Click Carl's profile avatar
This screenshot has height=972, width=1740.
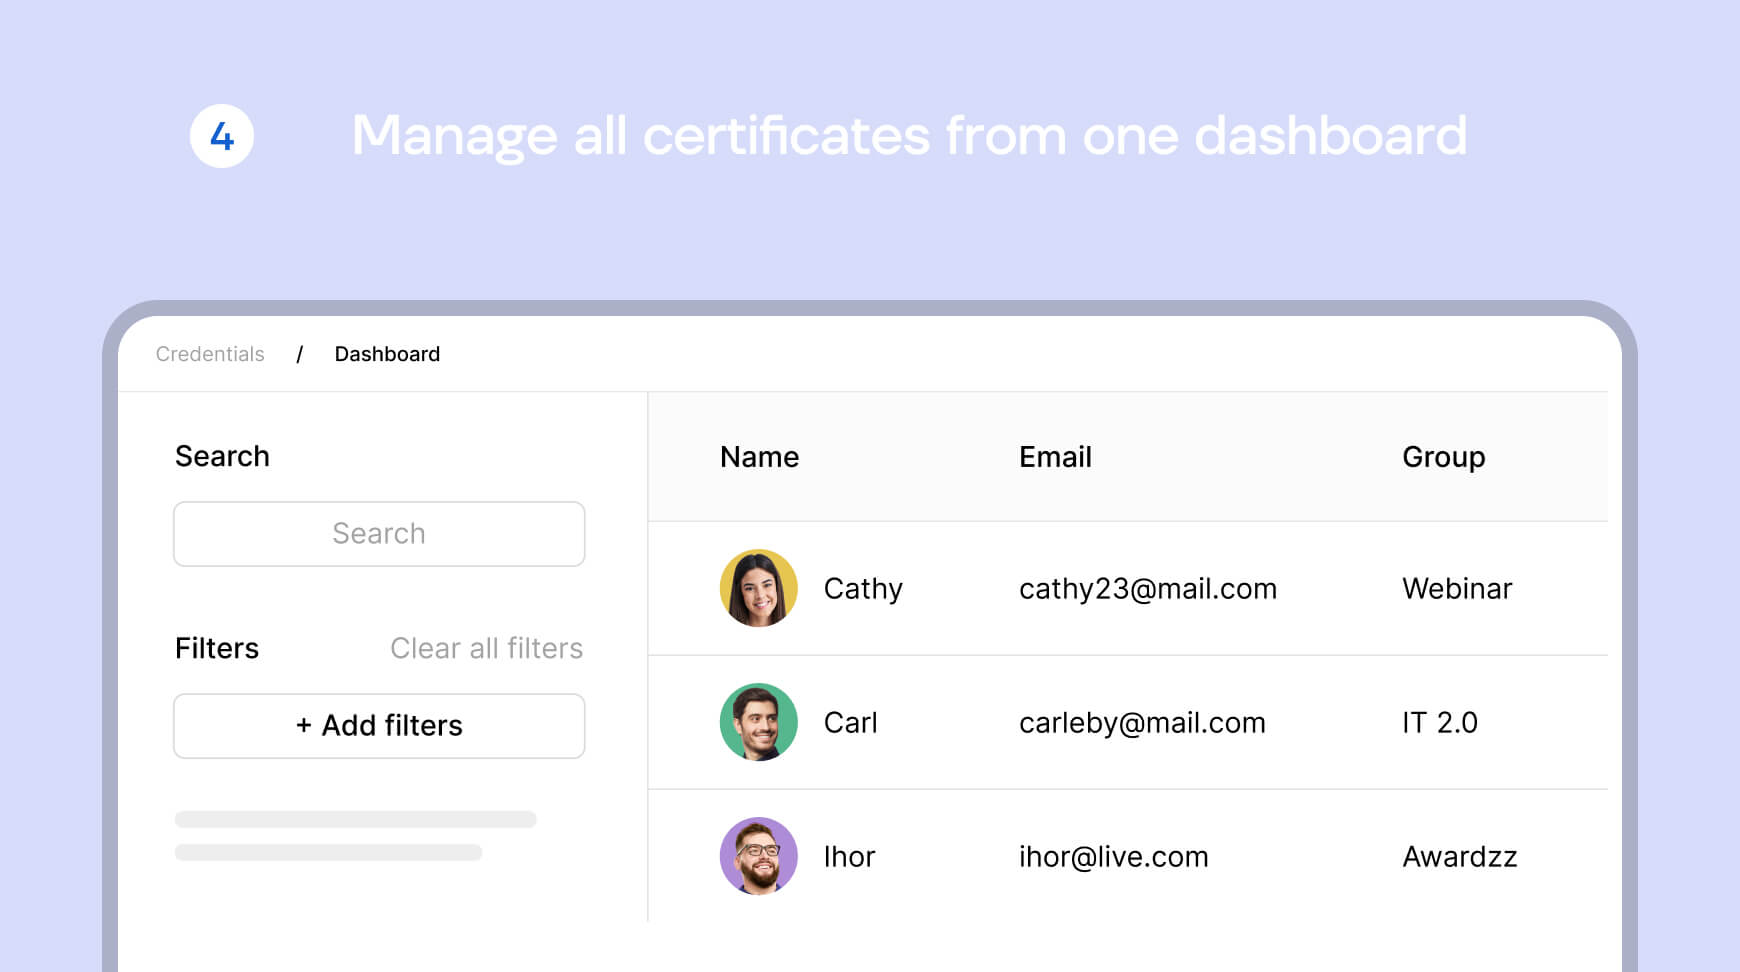click(x=758, y=722)
